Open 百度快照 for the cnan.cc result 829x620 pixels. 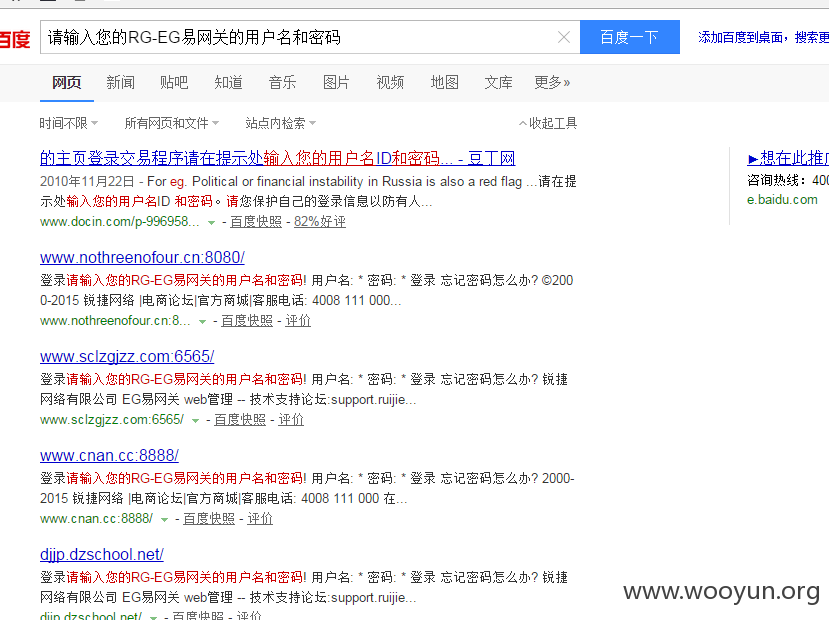[209, 519]
